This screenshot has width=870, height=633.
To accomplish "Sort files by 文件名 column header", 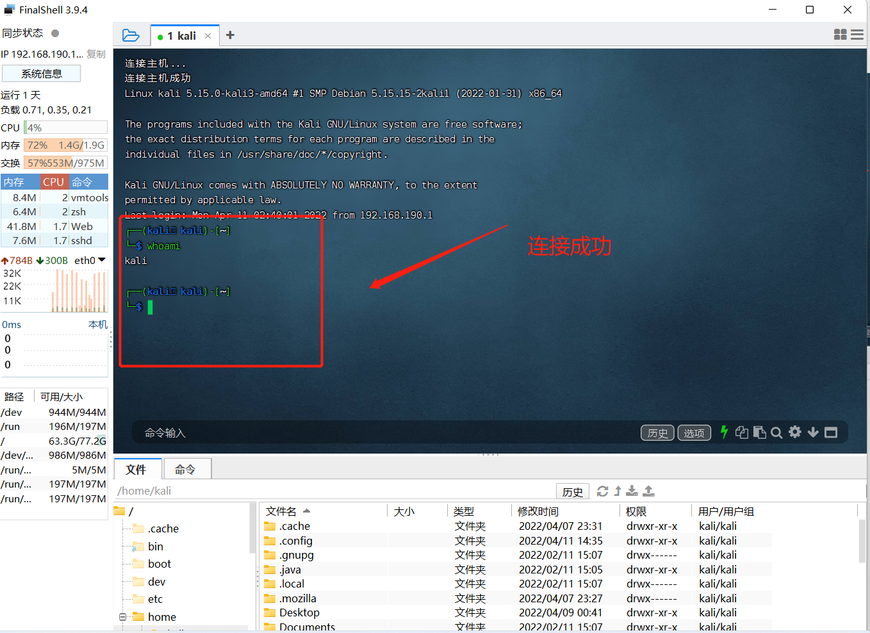I will pos(323,511).
